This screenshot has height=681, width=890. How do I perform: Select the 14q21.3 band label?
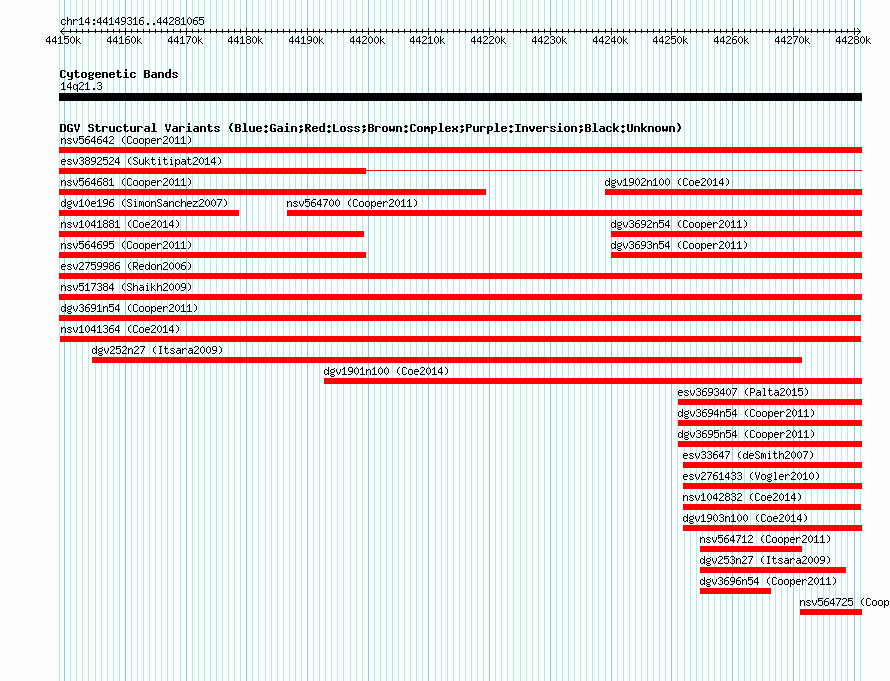click(x=81, y=86)
